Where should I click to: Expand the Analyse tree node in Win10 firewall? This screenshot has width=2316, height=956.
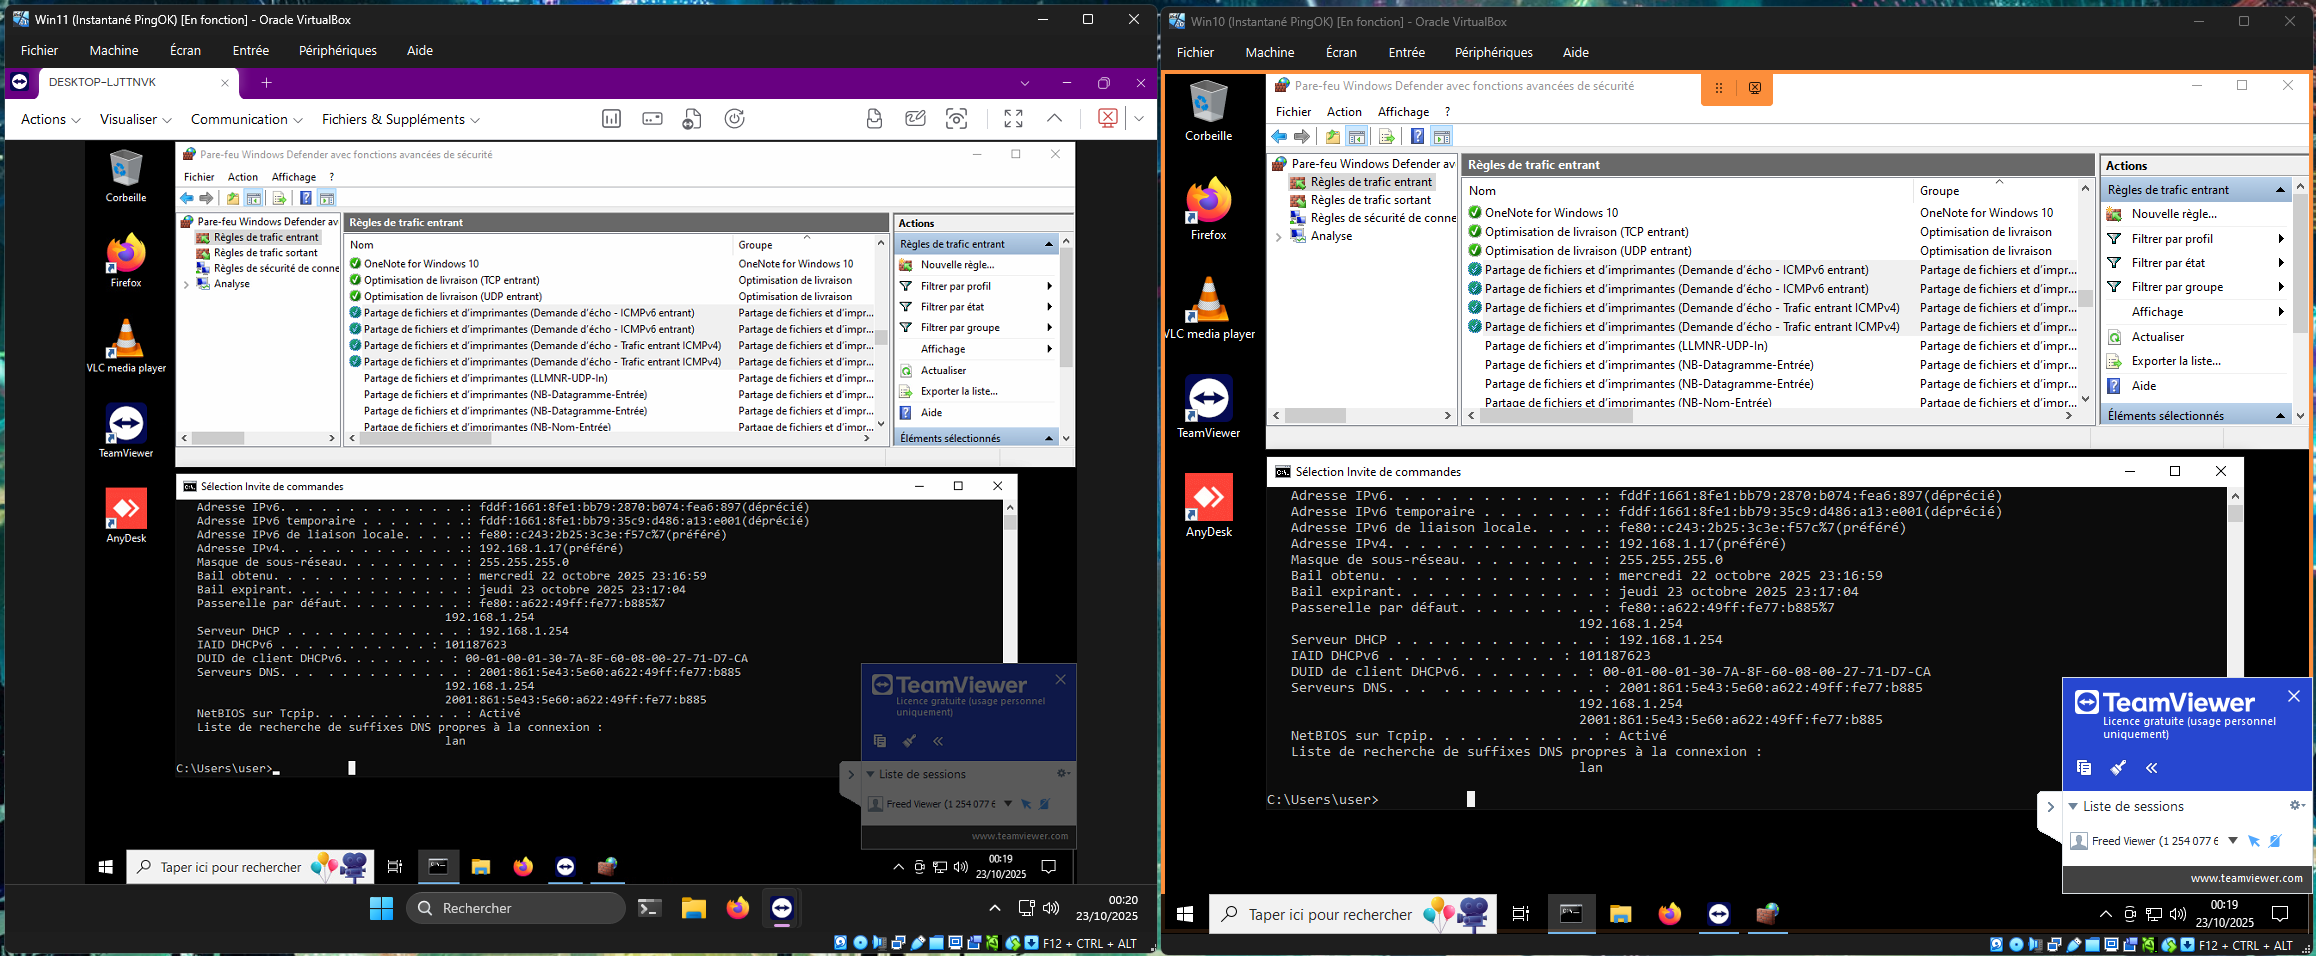coord(1279,237)
